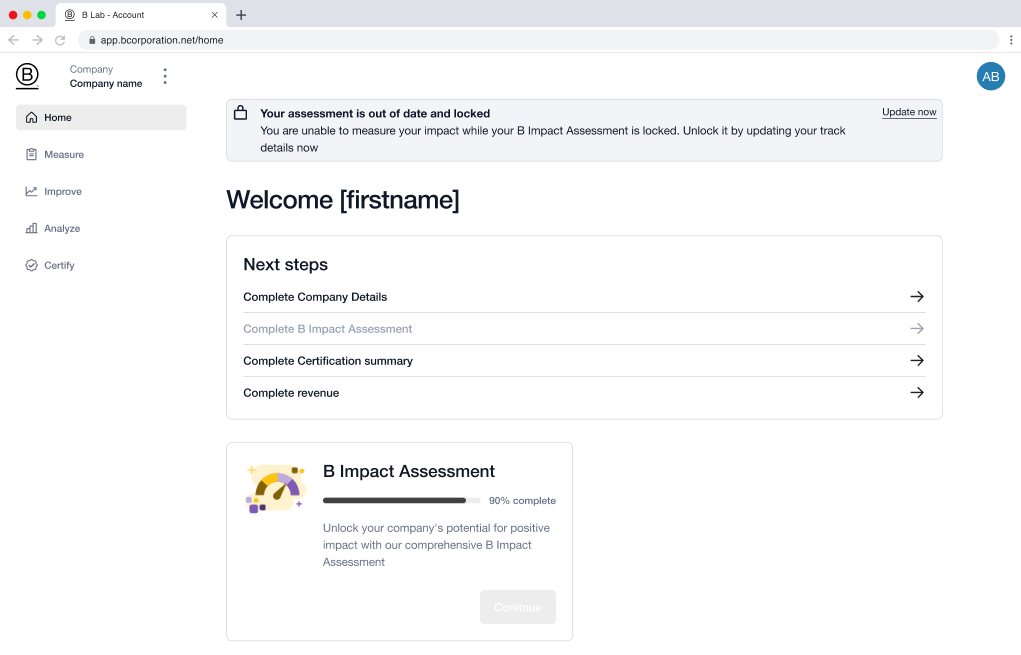Screen dimensions: 1021x655
Task: Click the disabled Continue button
Action: click(x=518, y=607)
